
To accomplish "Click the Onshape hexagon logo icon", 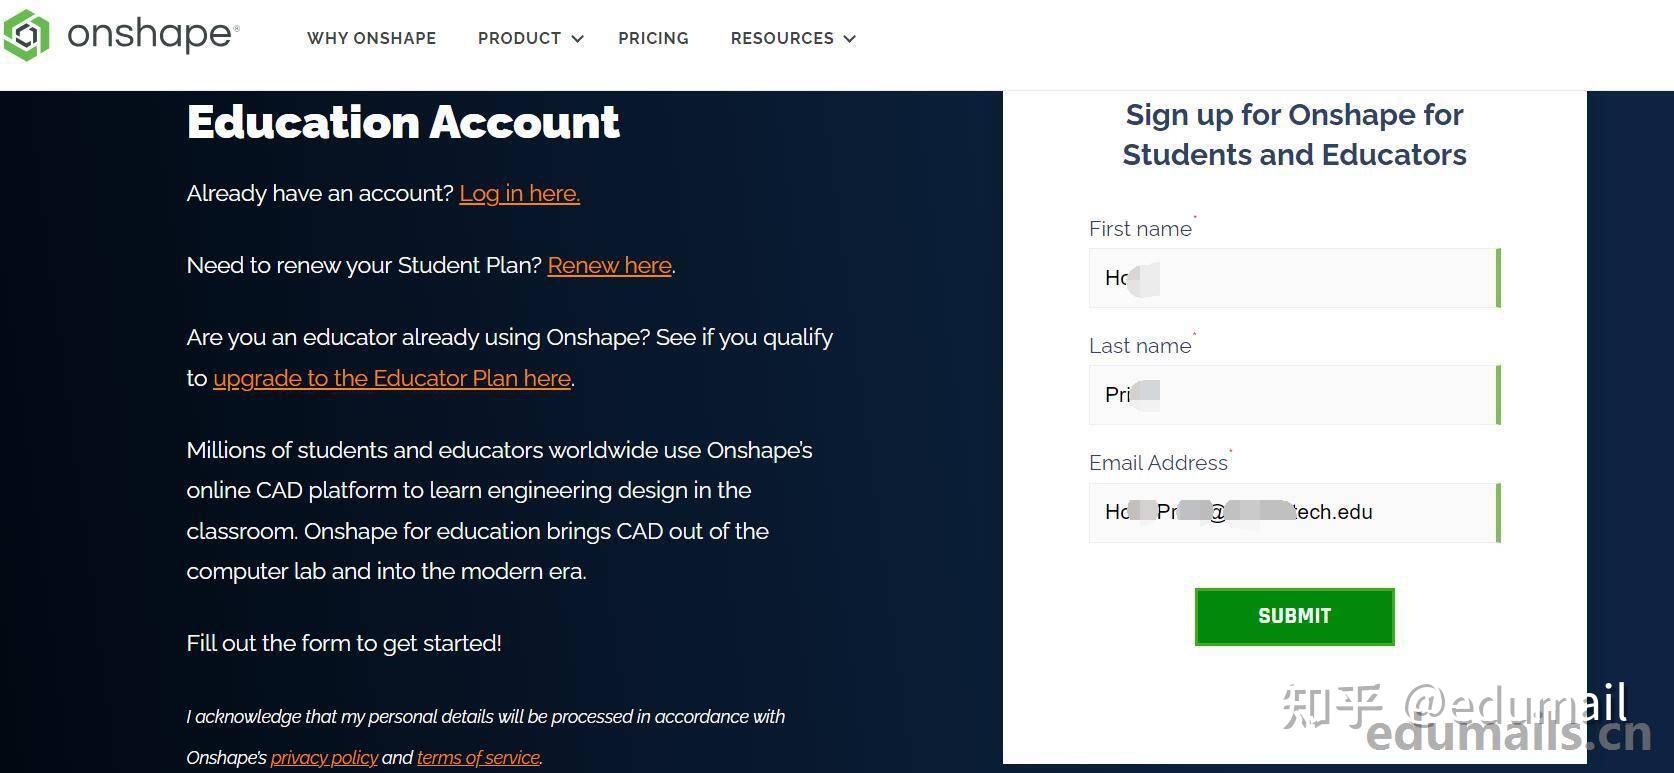I will pos(26,36).
